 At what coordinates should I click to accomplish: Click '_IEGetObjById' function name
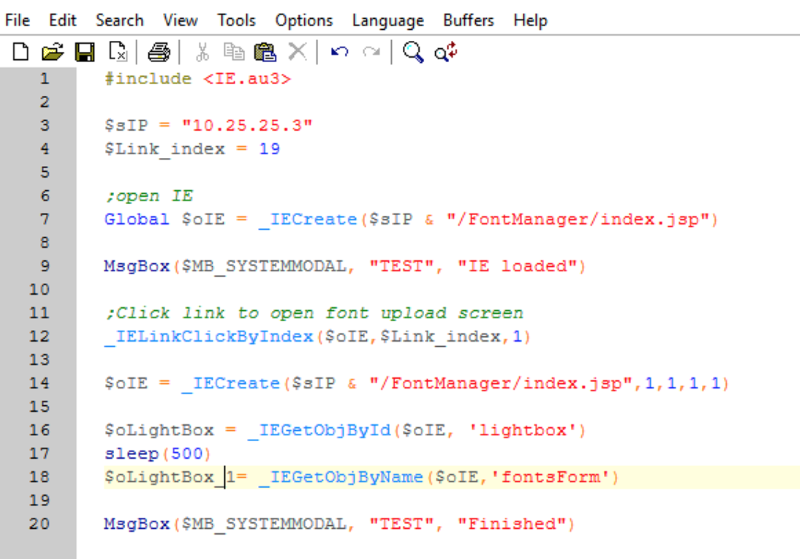[319, 430]
